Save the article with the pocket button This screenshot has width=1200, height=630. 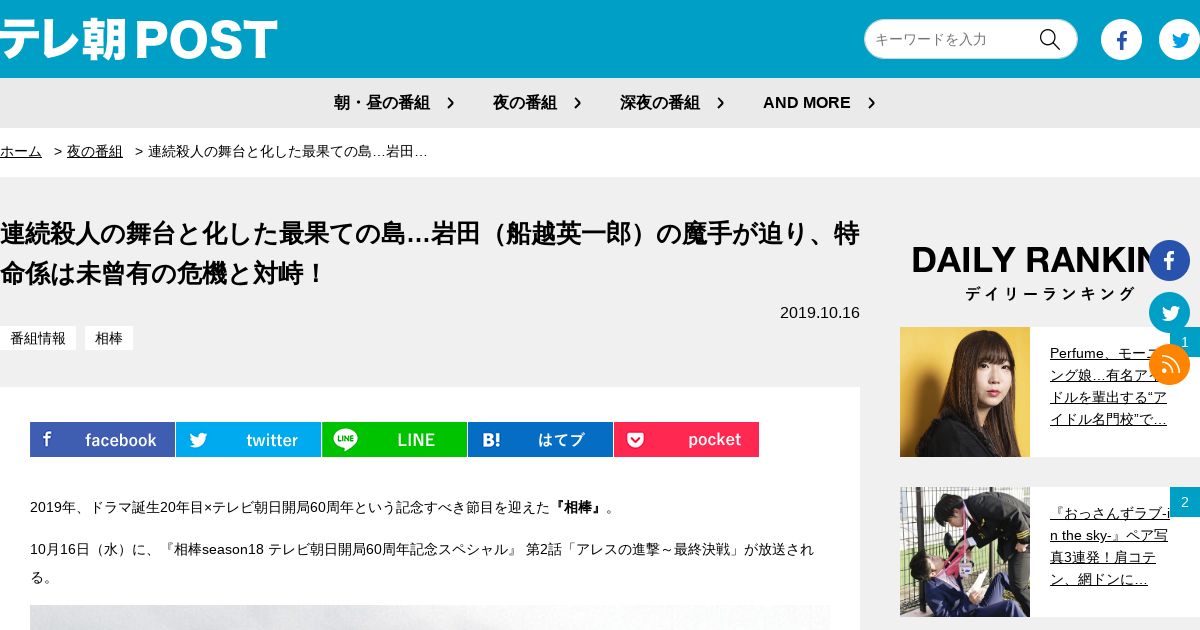[x=686, y=440]
